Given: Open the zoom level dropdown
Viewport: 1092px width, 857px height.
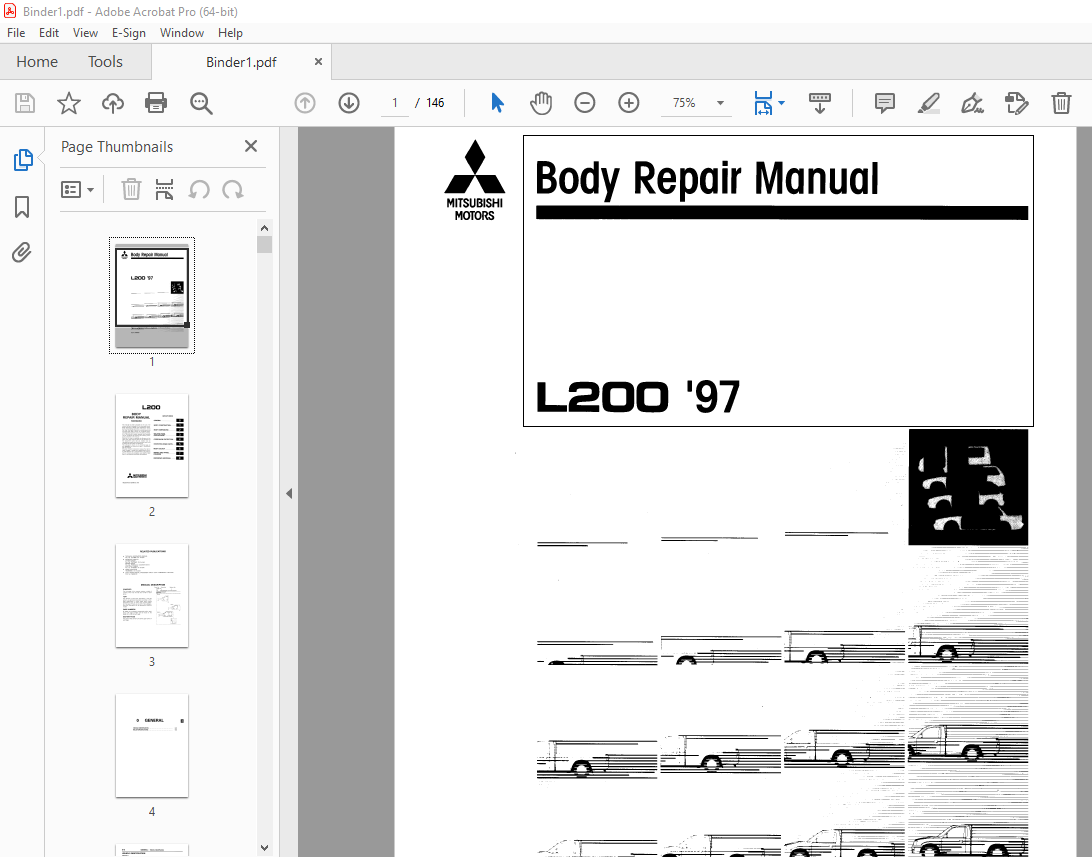Looking at the screenshot, I should [x=721, y=103].
